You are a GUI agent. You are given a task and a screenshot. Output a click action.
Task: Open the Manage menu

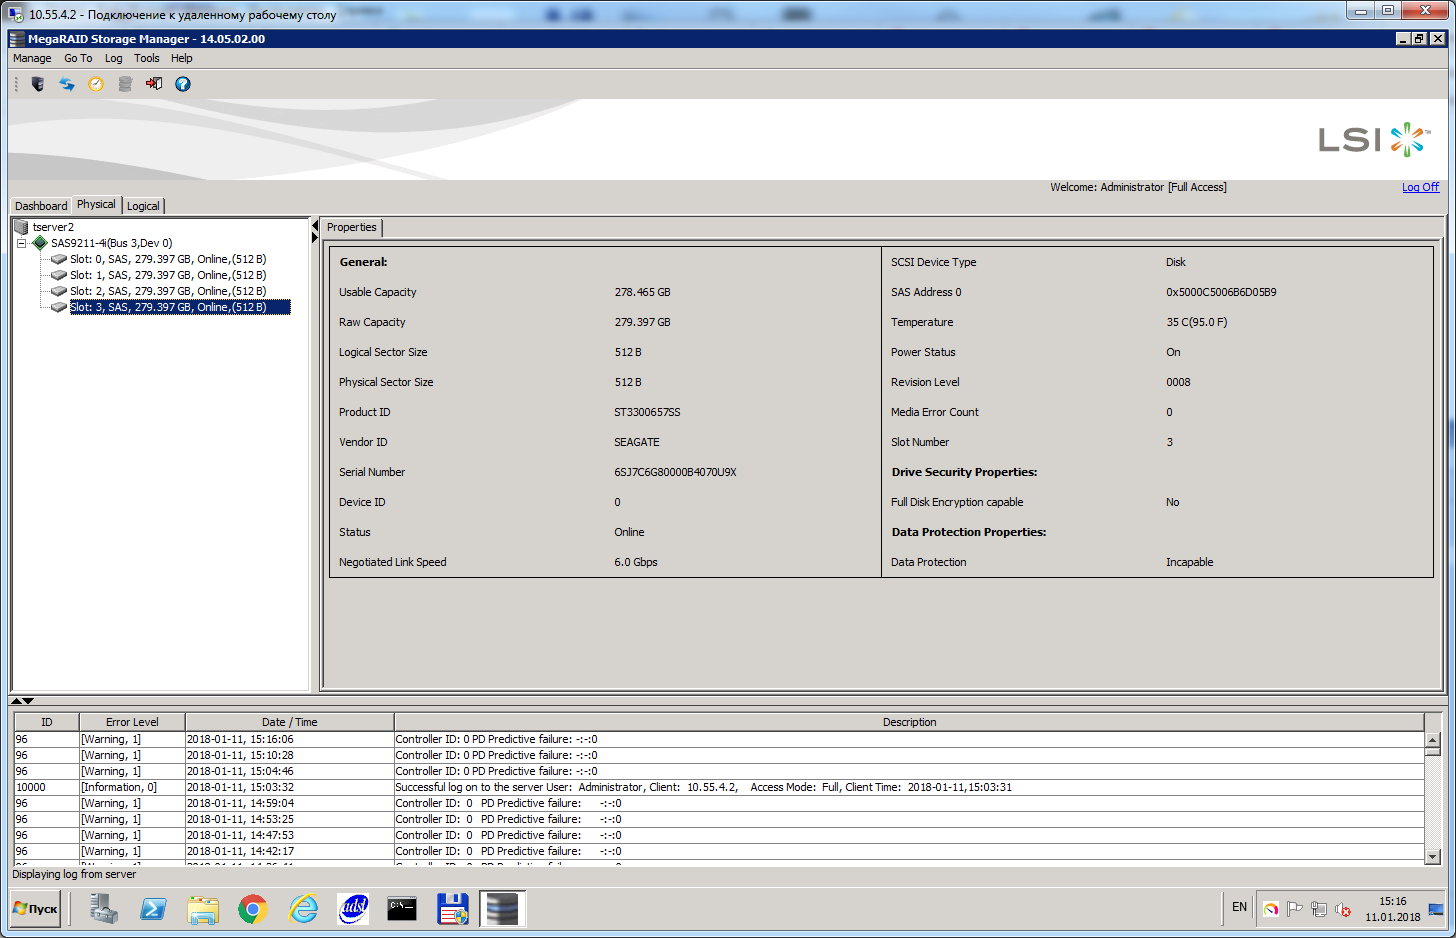(32, 58)
